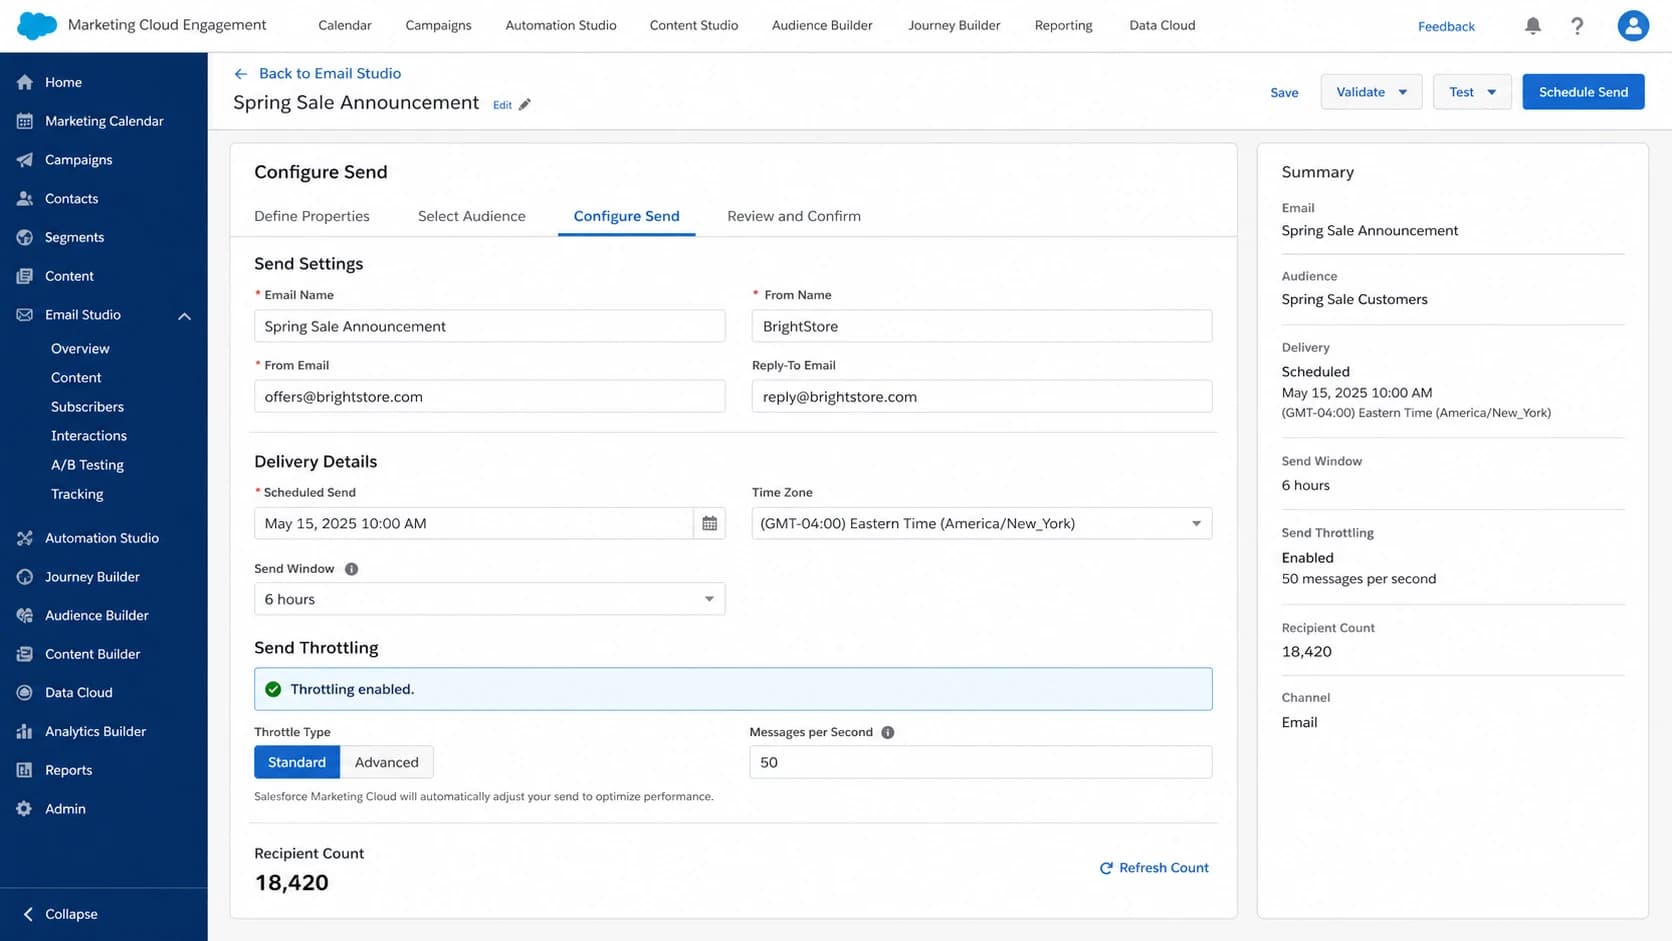Open the Scheduled Send calendar picker icon
1672x941 pixels.
(x=709, y=523)
